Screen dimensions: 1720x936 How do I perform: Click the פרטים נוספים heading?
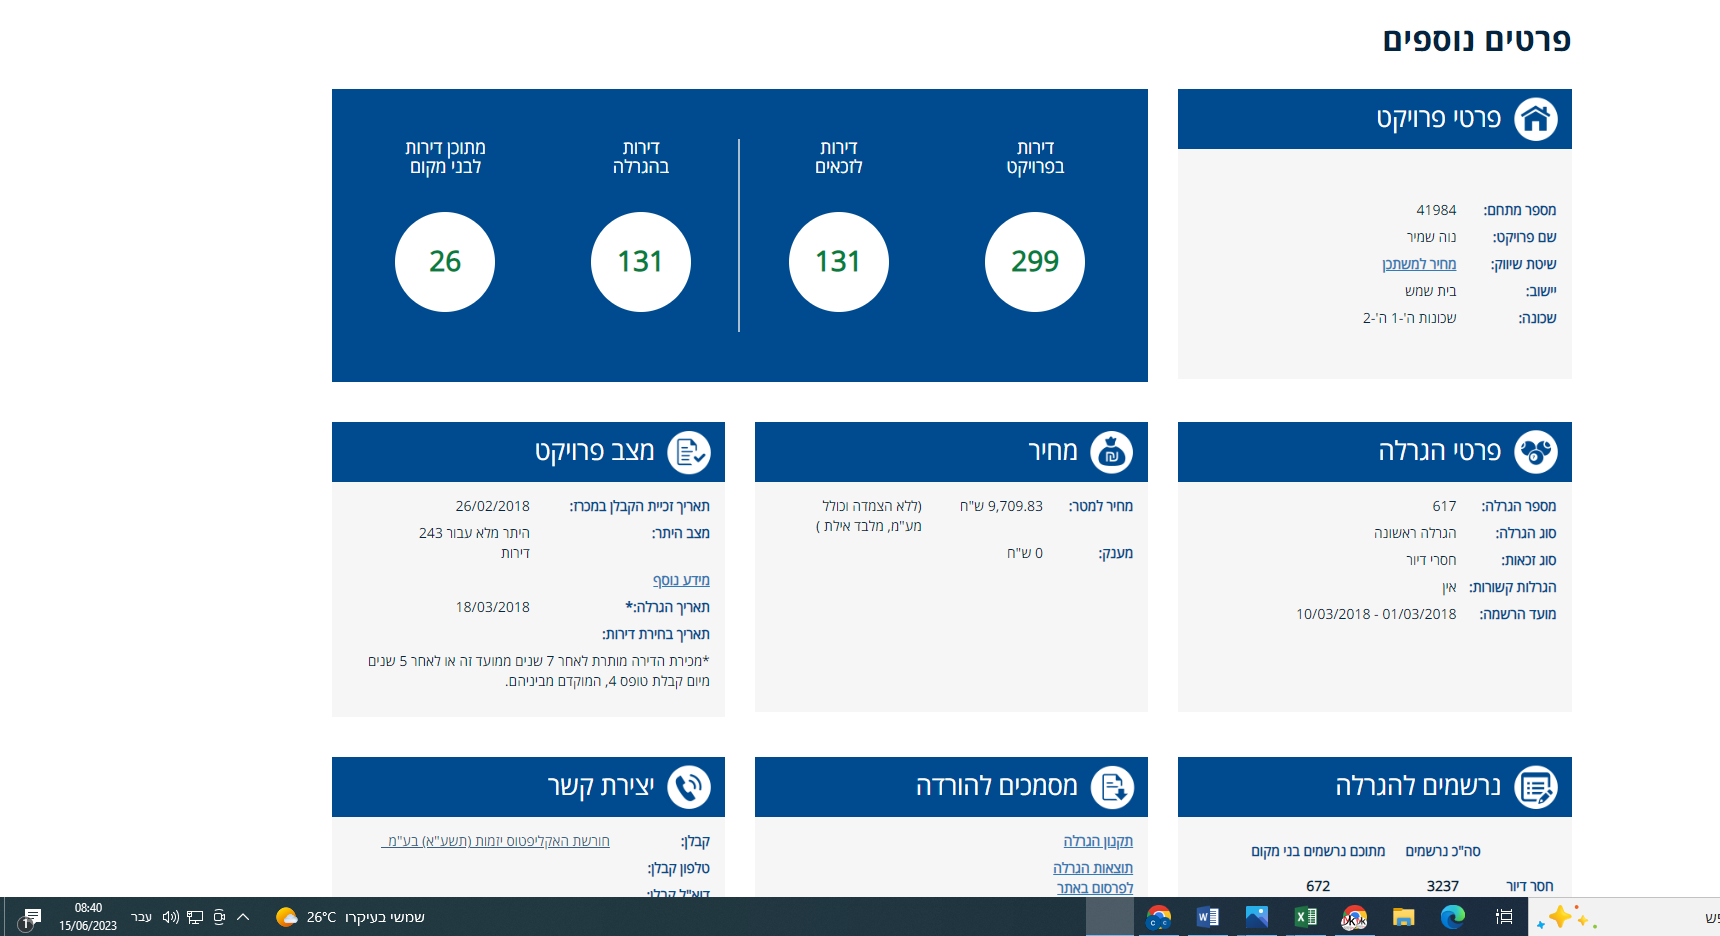[1476, 40]
